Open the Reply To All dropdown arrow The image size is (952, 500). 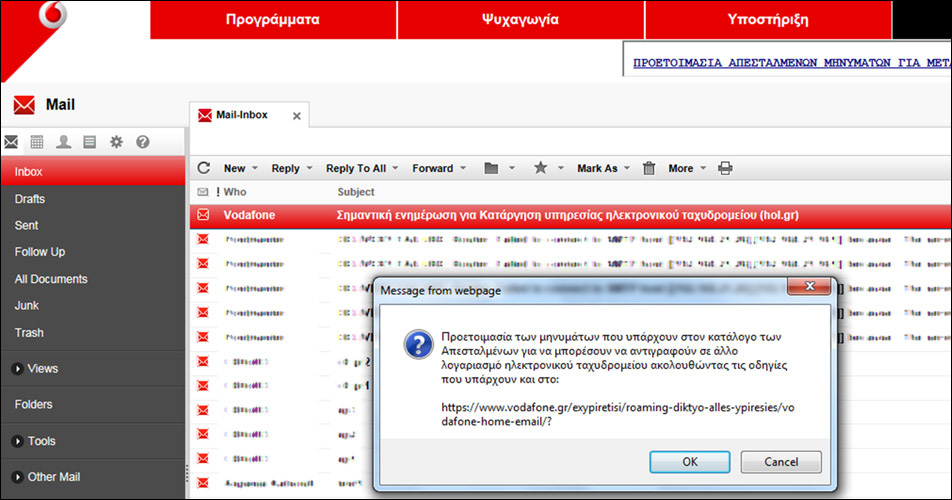(x=395, y=168)
